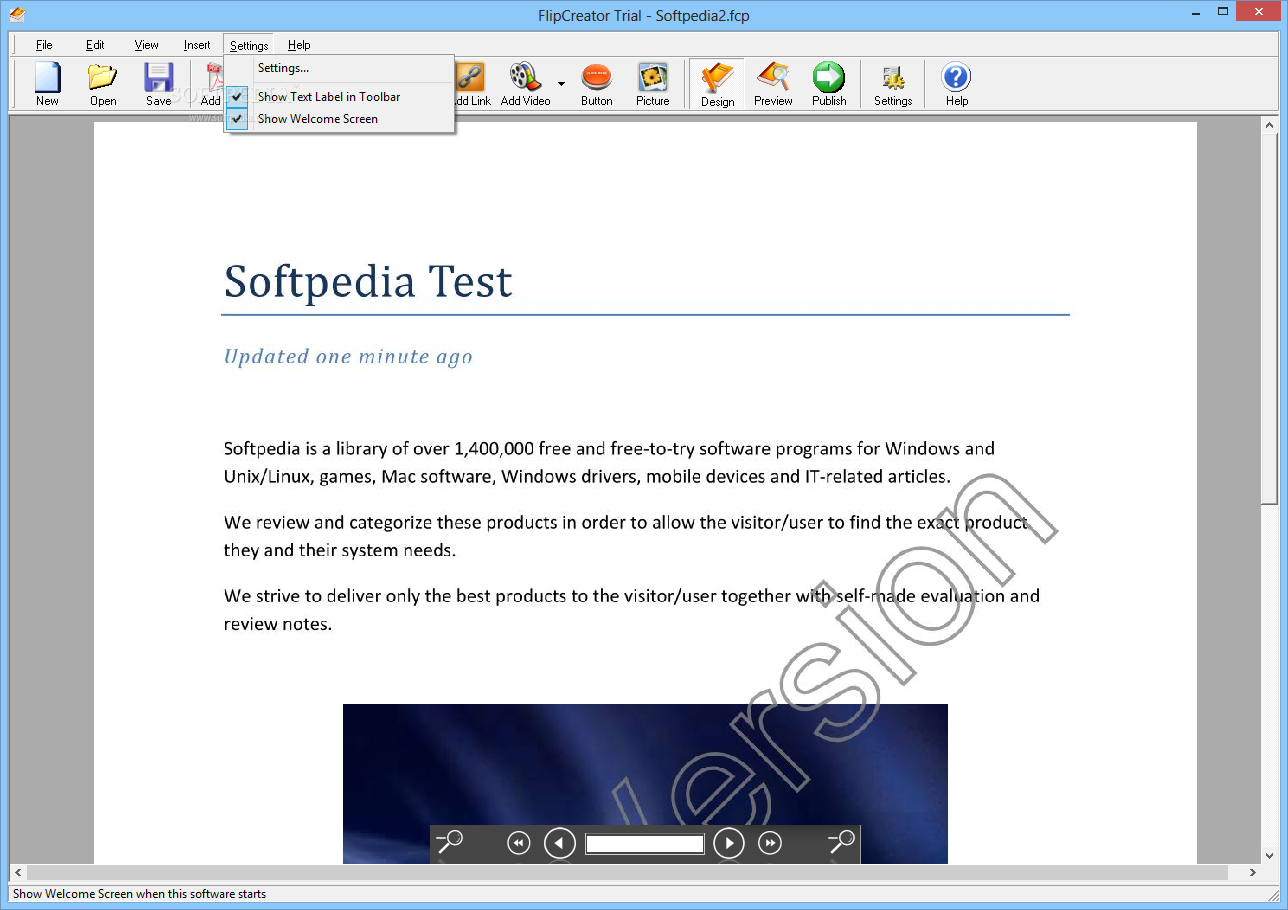1288x910 pixels.
Task: Click the page number field in the flipbook bar
Action: (x=645, y=844)
